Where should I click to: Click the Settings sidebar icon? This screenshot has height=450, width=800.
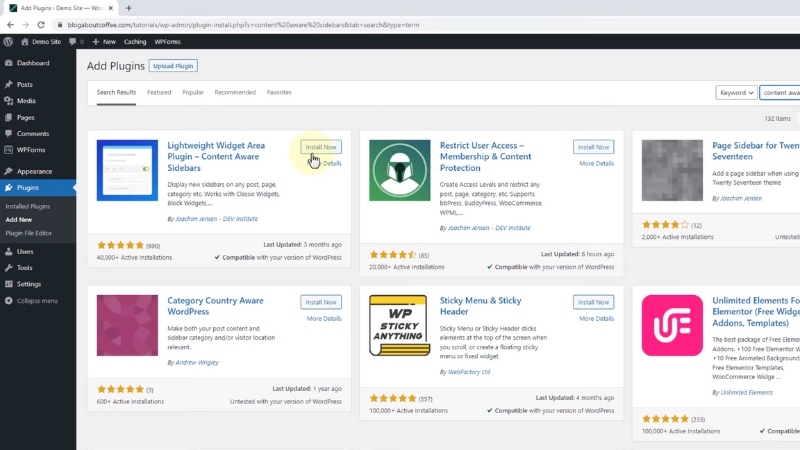point(9,284)
